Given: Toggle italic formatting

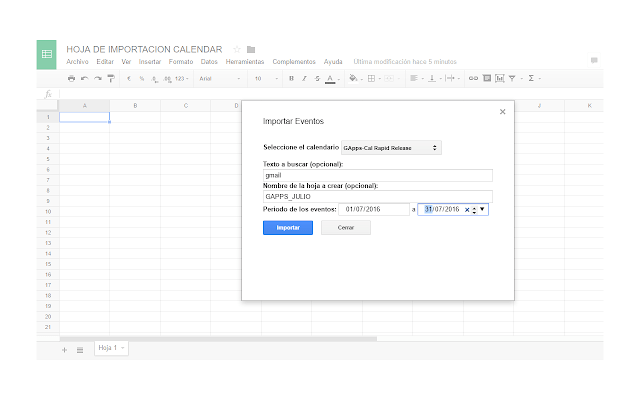Looking at the screenshot, I should pyautogui.click(x=304, y=78).
